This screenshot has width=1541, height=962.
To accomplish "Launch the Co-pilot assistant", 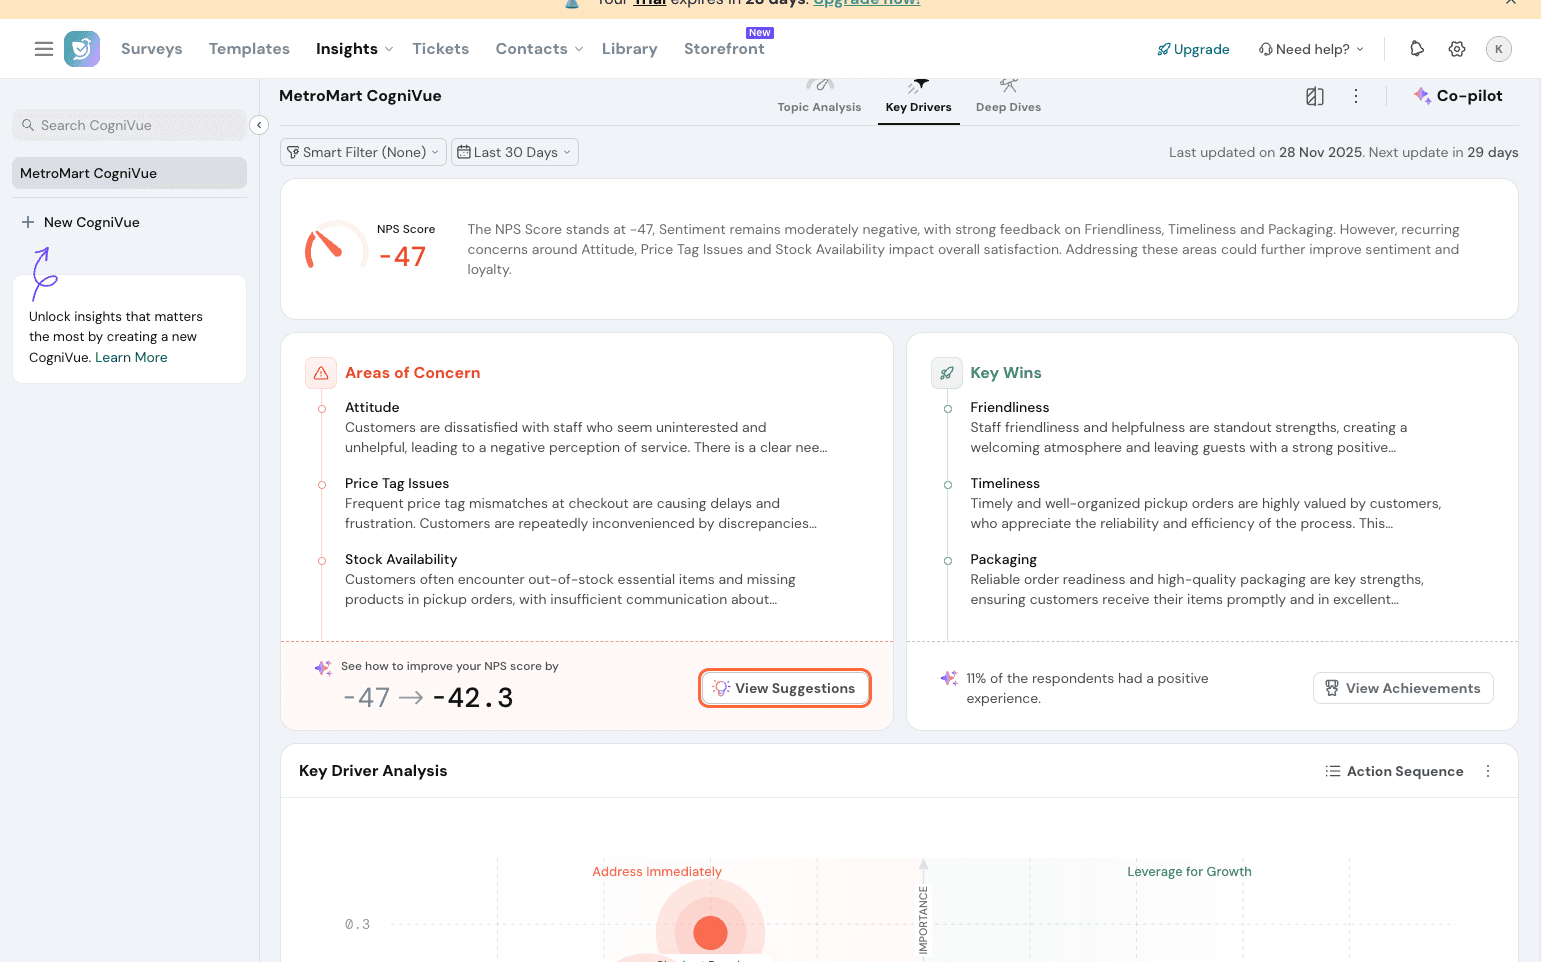I will pyautogui.click(x=1458, y=96).
